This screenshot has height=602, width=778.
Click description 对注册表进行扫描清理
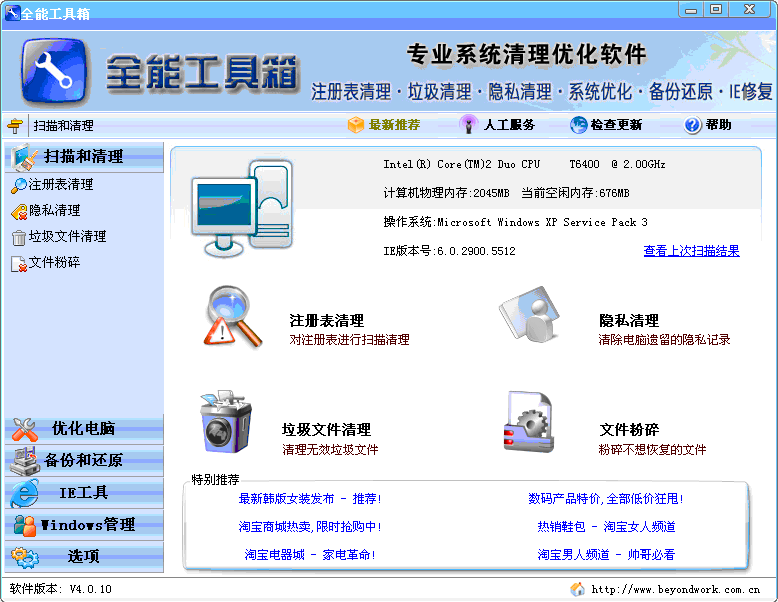349,340
